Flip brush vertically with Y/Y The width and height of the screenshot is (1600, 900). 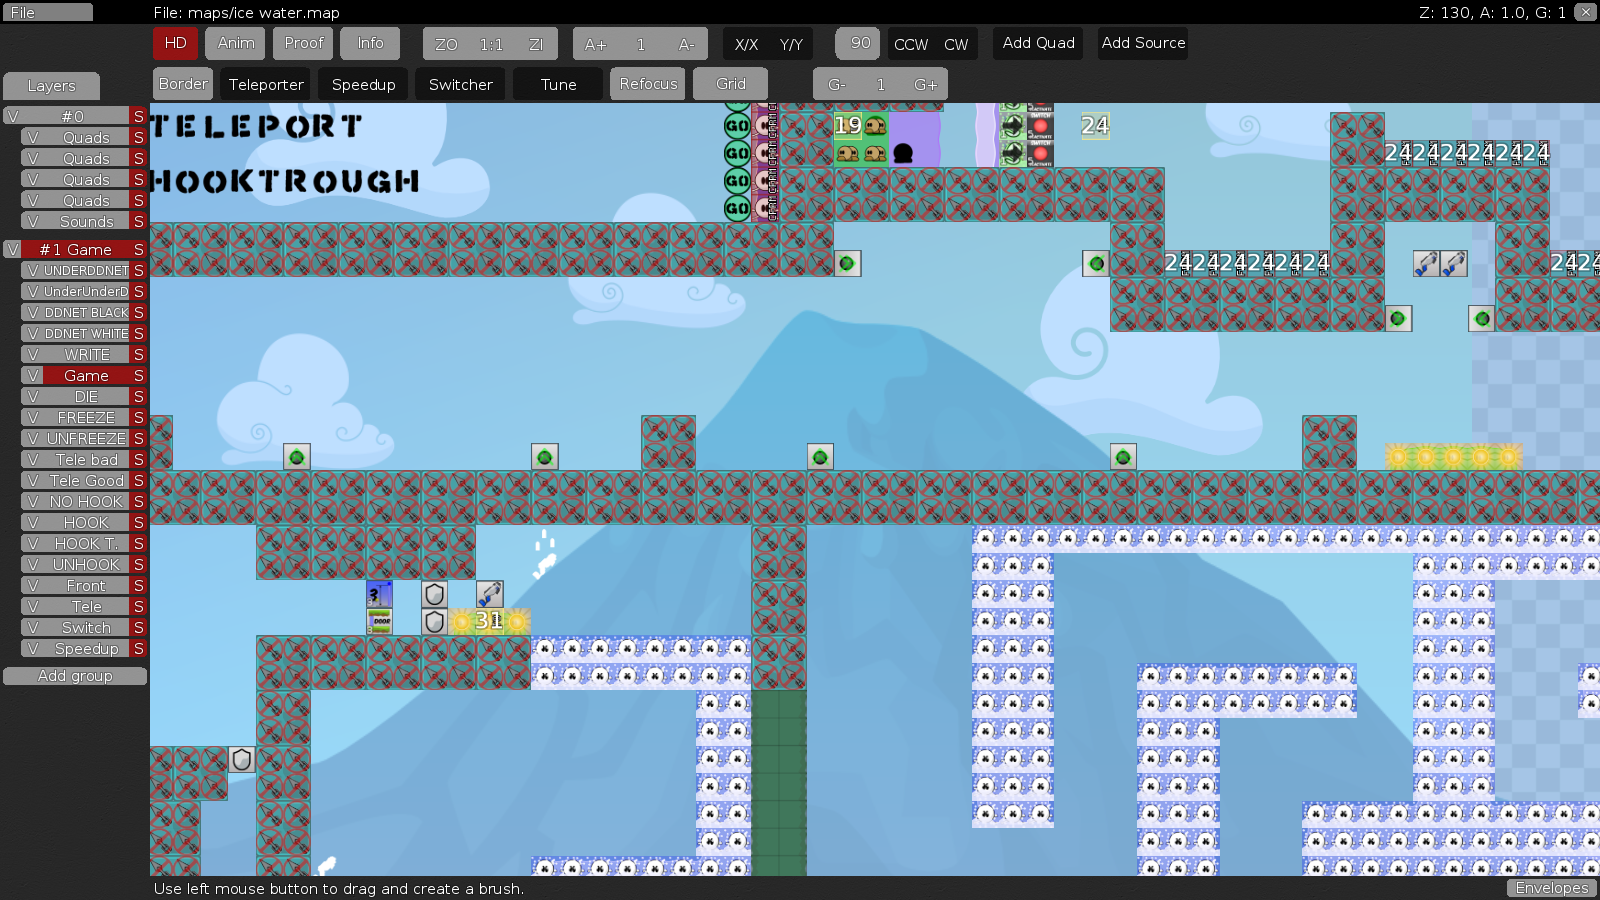[x=791, y=44]
